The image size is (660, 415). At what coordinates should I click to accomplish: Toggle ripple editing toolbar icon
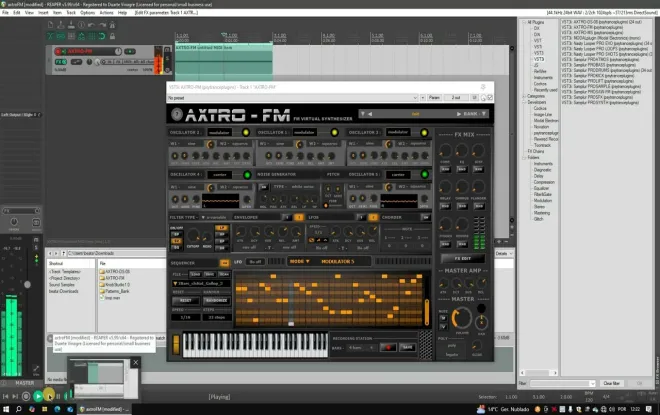[71, 36]
